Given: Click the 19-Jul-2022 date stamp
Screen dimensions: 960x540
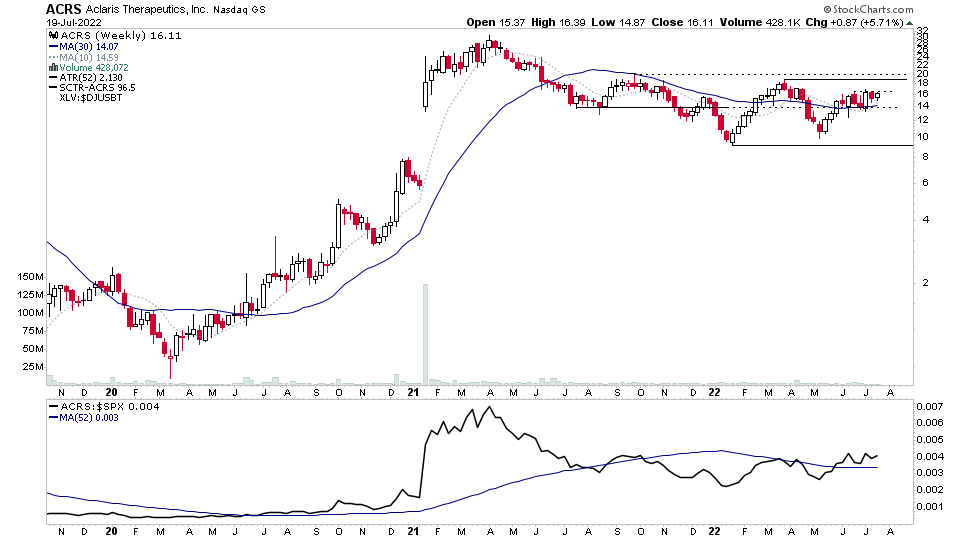Looking at the screenshot, I should (x=74, y=23).
